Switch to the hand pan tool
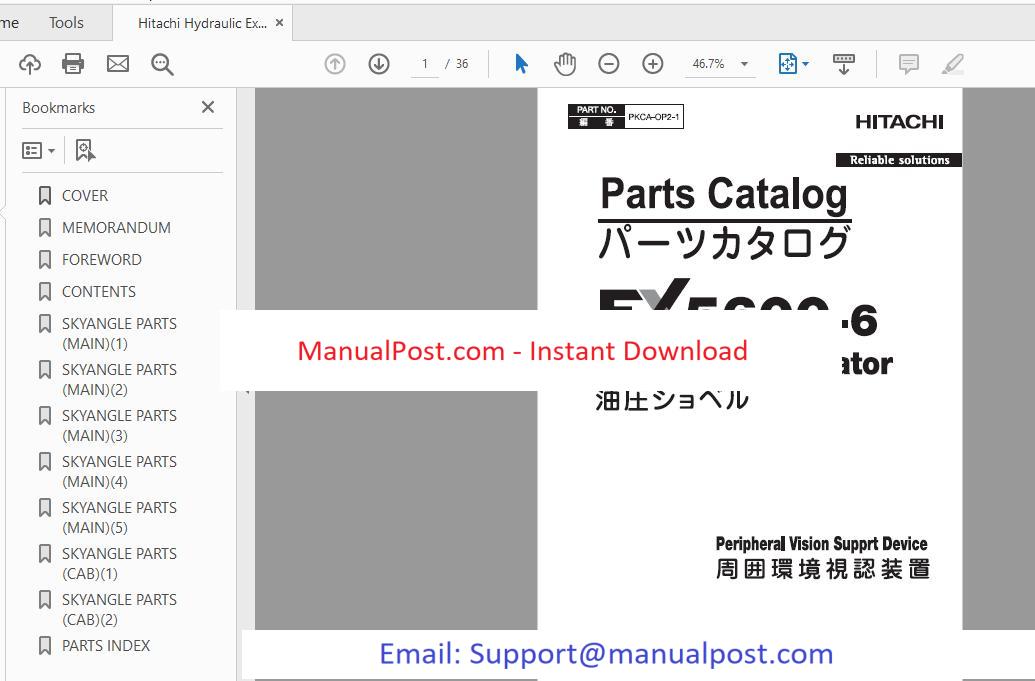The width and height of the screenshot is (1035, 681). coord(565,64)
